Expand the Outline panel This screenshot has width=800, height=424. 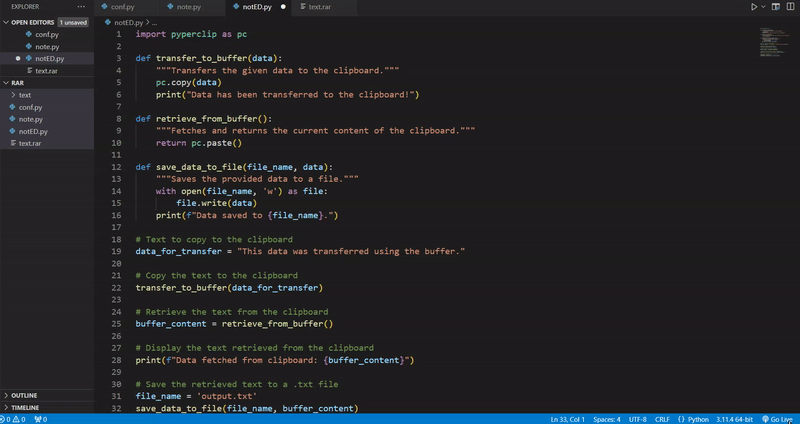pyautogui.click(x=25, y=395)
